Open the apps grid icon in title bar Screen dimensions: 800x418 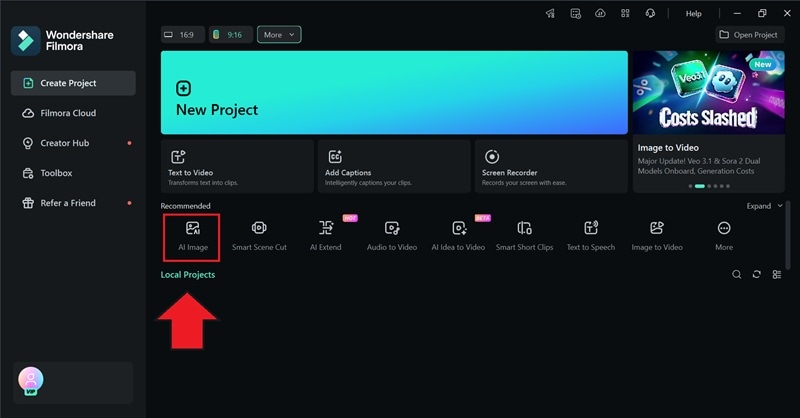[x=625, y=14]
